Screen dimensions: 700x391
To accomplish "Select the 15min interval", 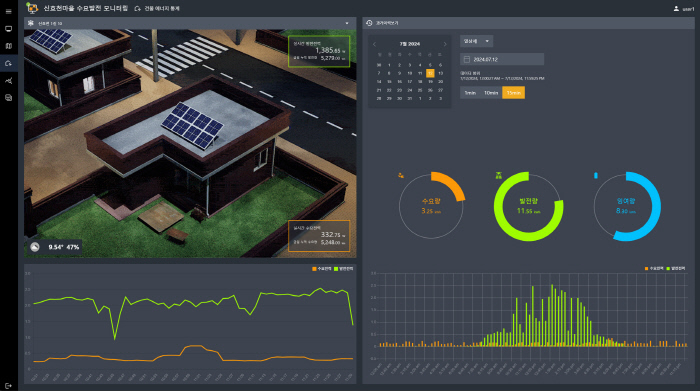I will tap(513, 93).
